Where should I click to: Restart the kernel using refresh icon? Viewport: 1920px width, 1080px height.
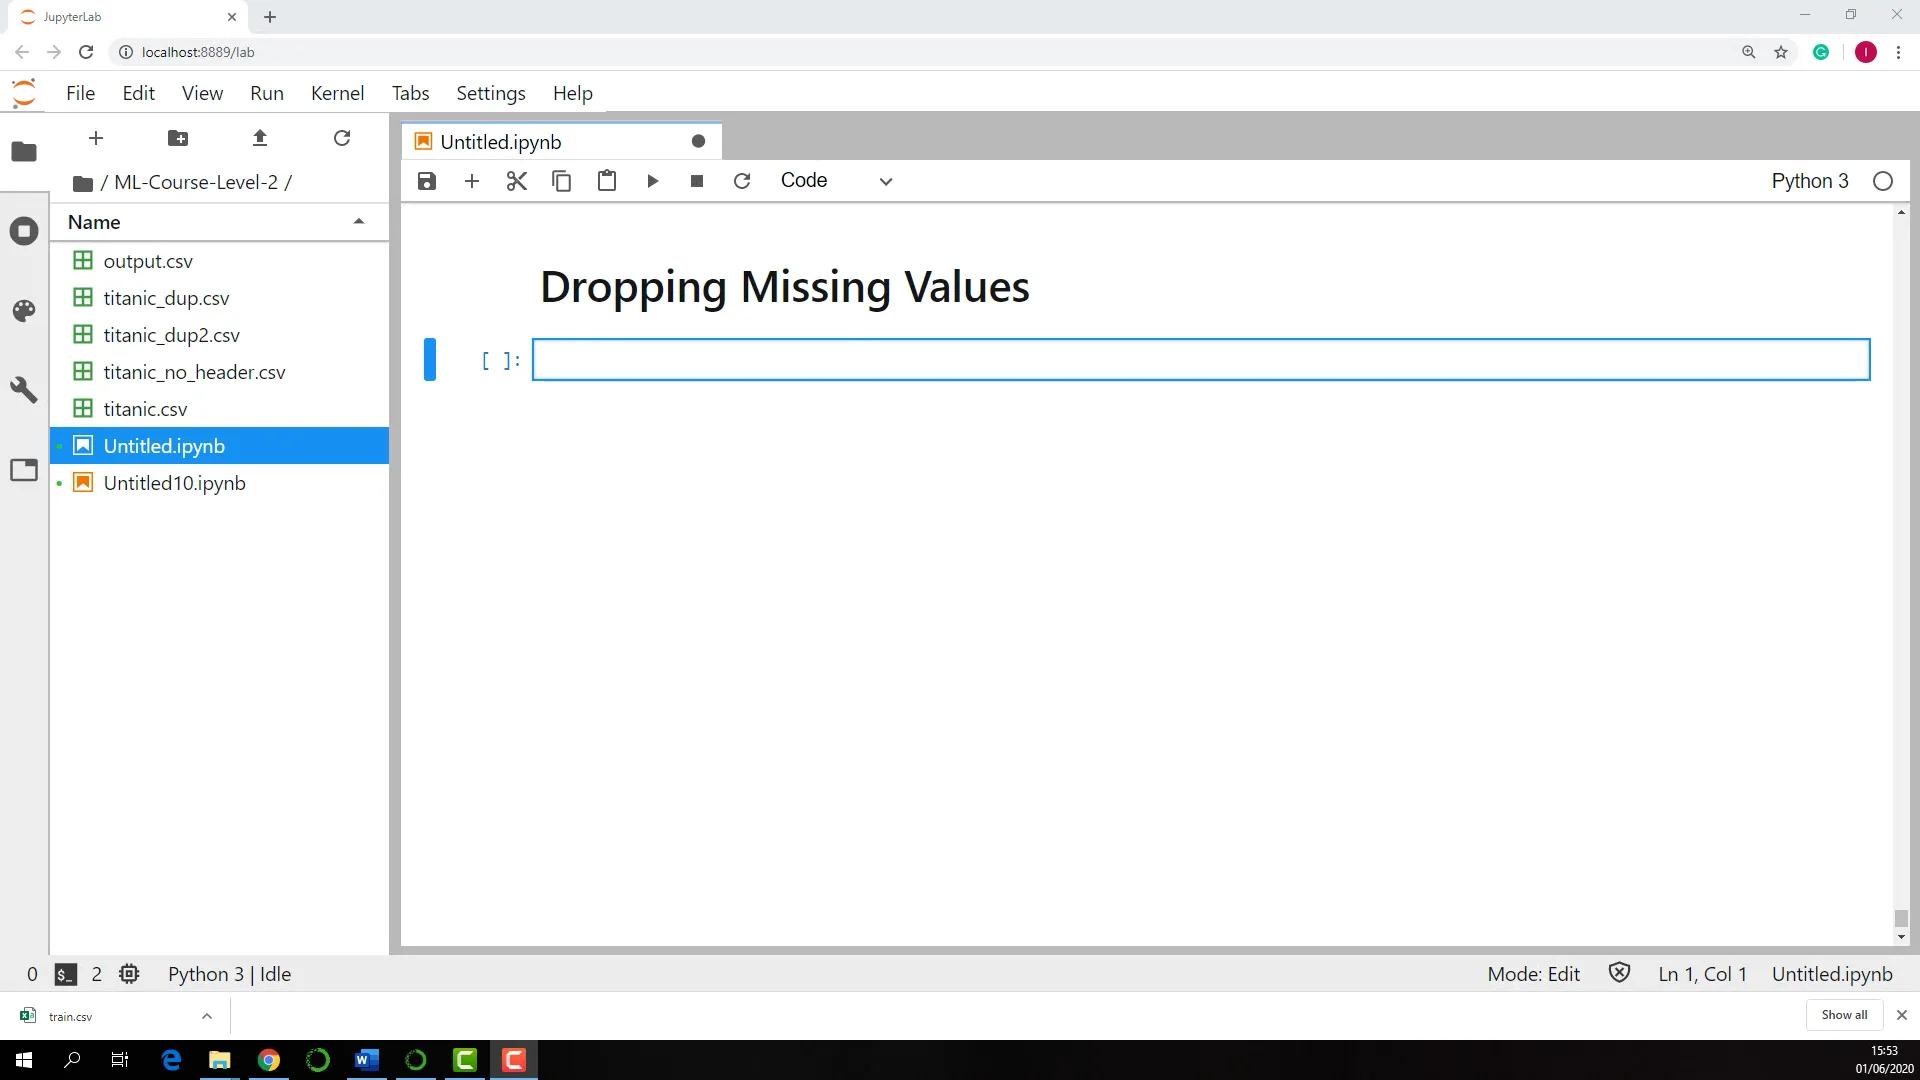[x=742, y=181]
